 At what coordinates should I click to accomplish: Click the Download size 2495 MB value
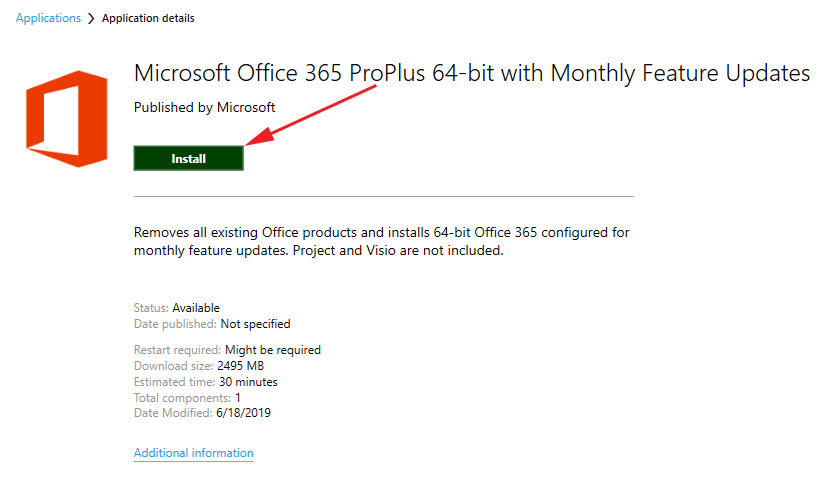point(240,366)
